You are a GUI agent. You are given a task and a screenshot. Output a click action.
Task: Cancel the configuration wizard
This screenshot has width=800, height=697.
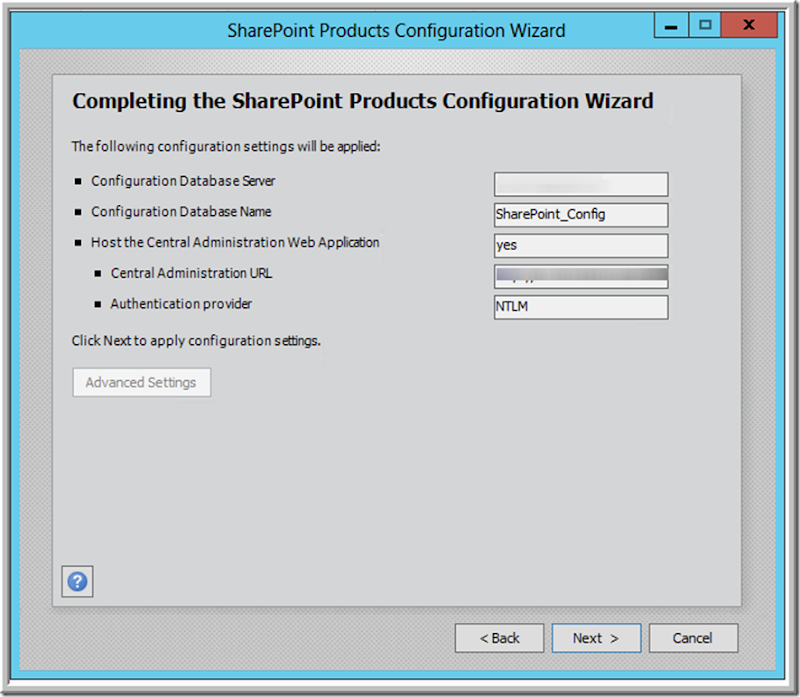coord(693,638)
